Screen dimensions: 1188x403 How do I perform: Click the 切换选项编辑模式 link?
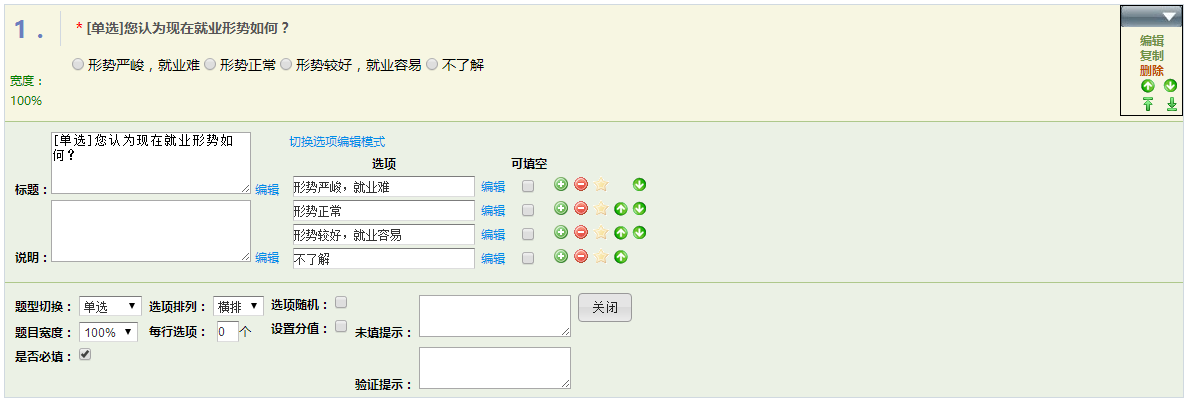337,142
